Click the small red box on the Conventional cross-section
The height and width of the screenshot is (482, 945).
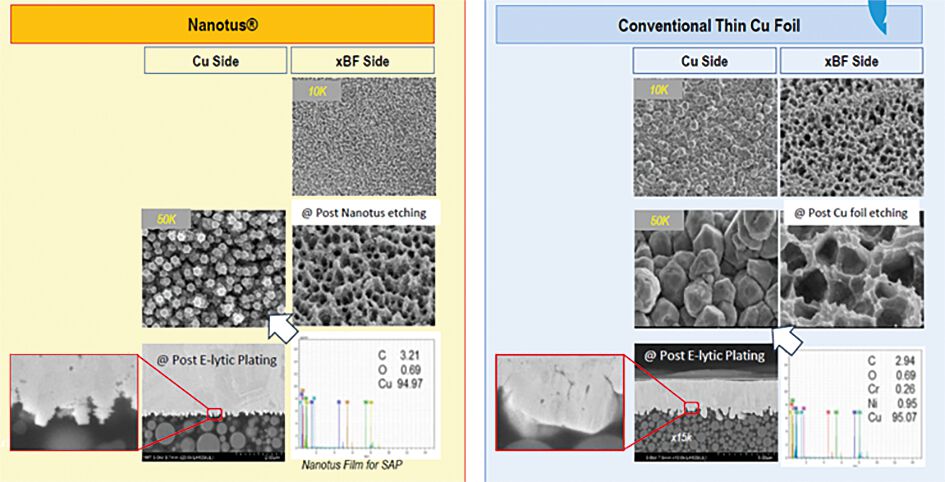point(691,407)
